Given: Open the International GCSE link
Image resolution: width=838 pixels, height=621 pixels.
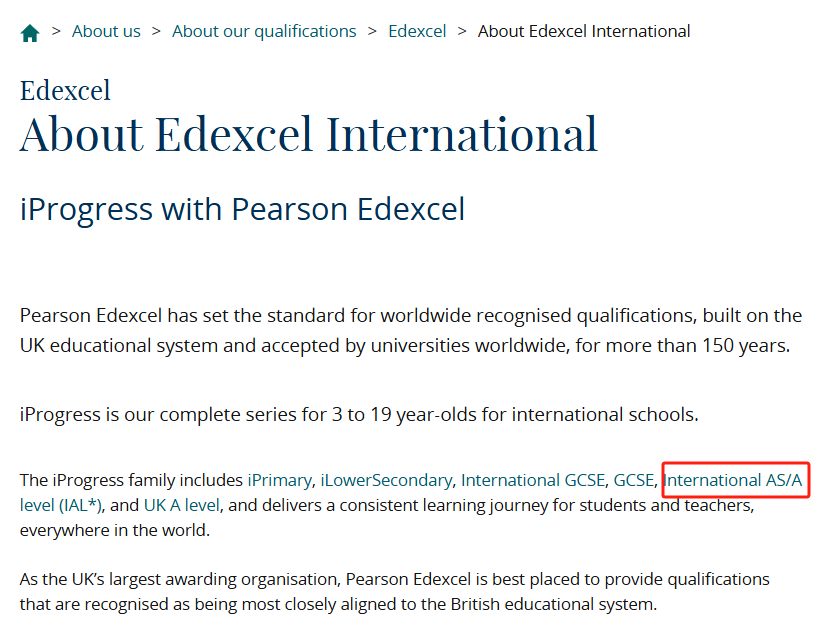Looking at the screenshot, I should [x=533, y=480].
